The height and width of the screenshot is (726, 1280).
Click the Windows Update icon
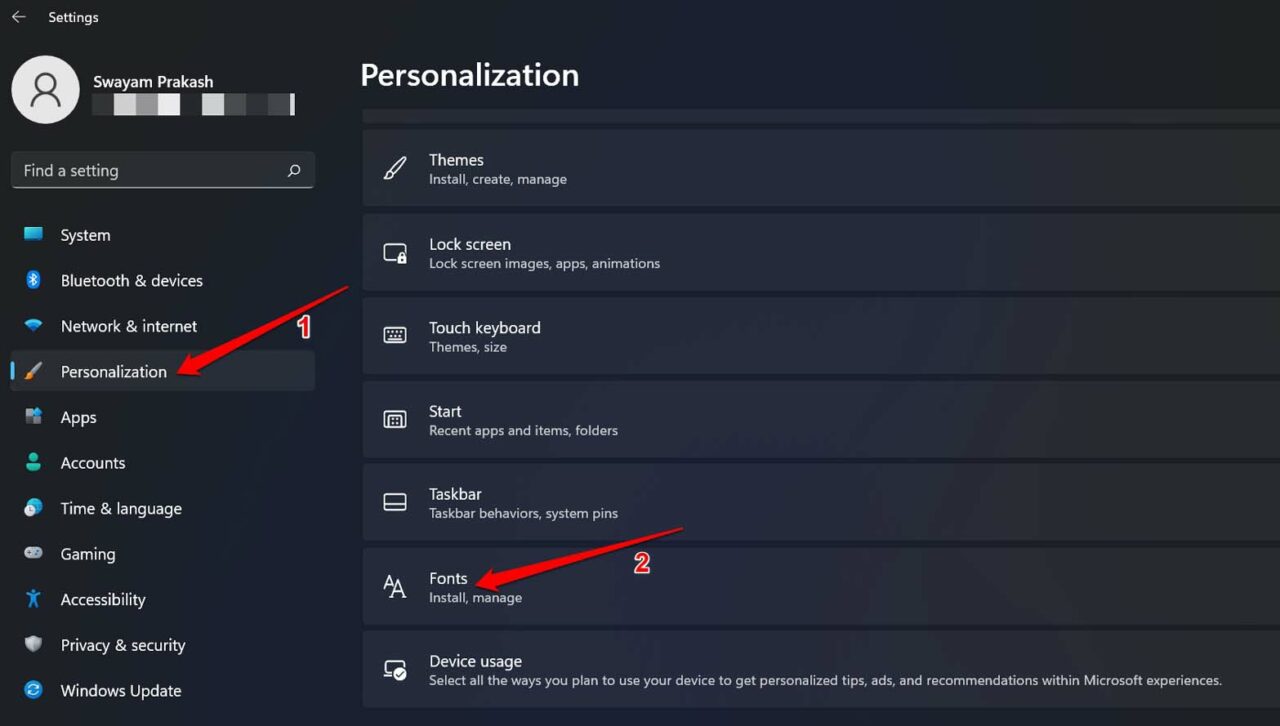33,690
